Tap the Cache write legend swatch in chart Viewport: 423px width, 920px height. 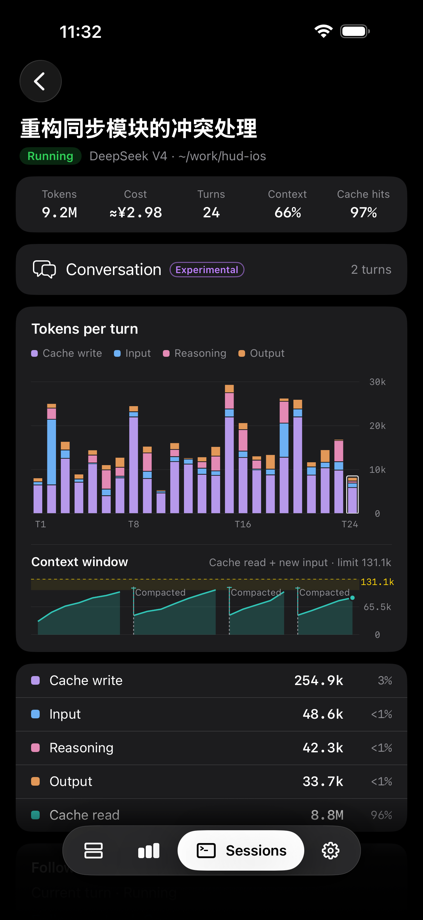(35, 353)
